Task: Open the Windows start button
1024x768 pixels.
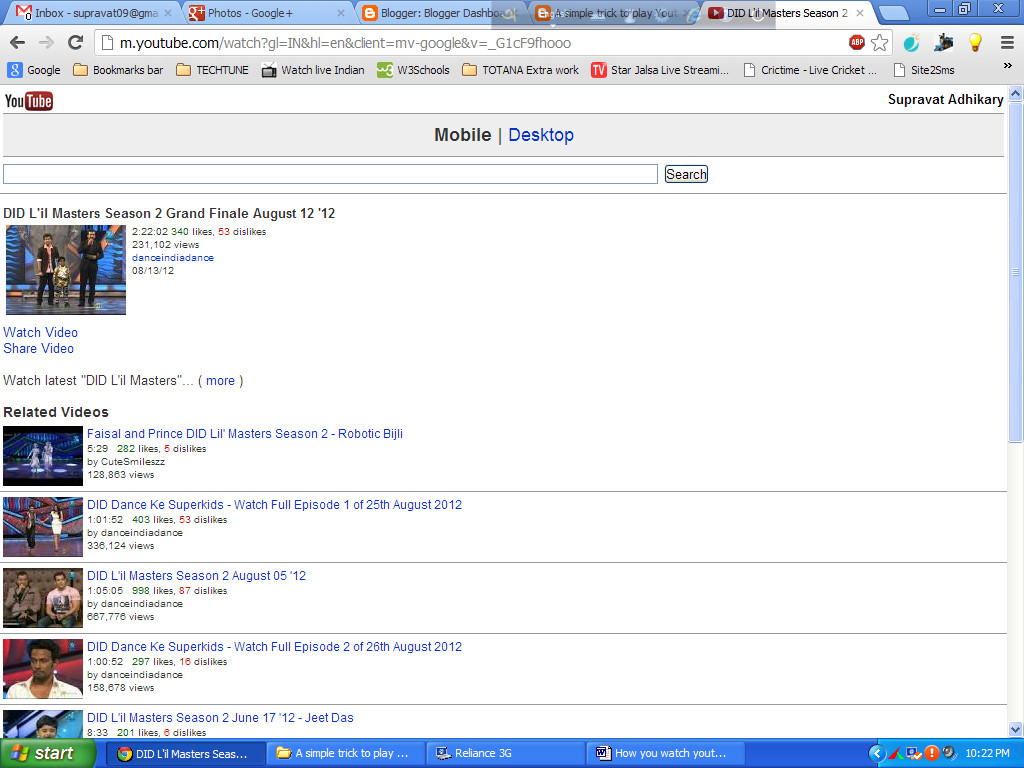Action: pyautogui.click(x=47, y=754)
